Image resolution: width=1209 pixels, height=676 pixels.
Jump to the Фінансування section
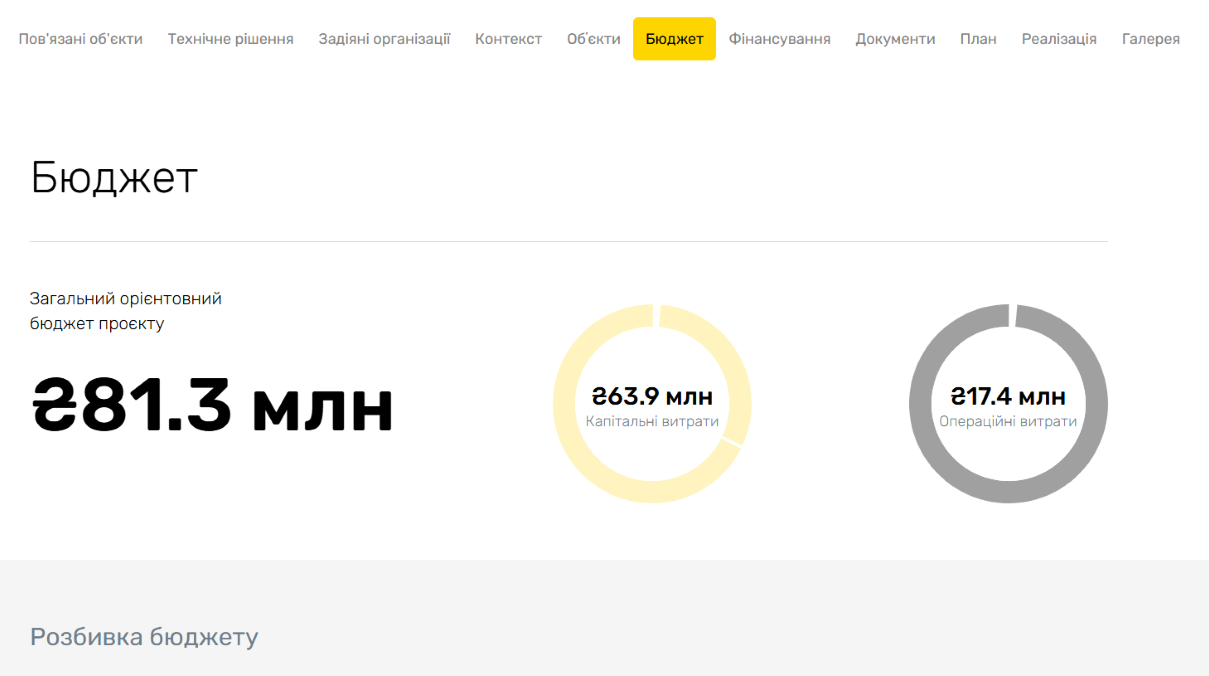(x=779, y=39)
